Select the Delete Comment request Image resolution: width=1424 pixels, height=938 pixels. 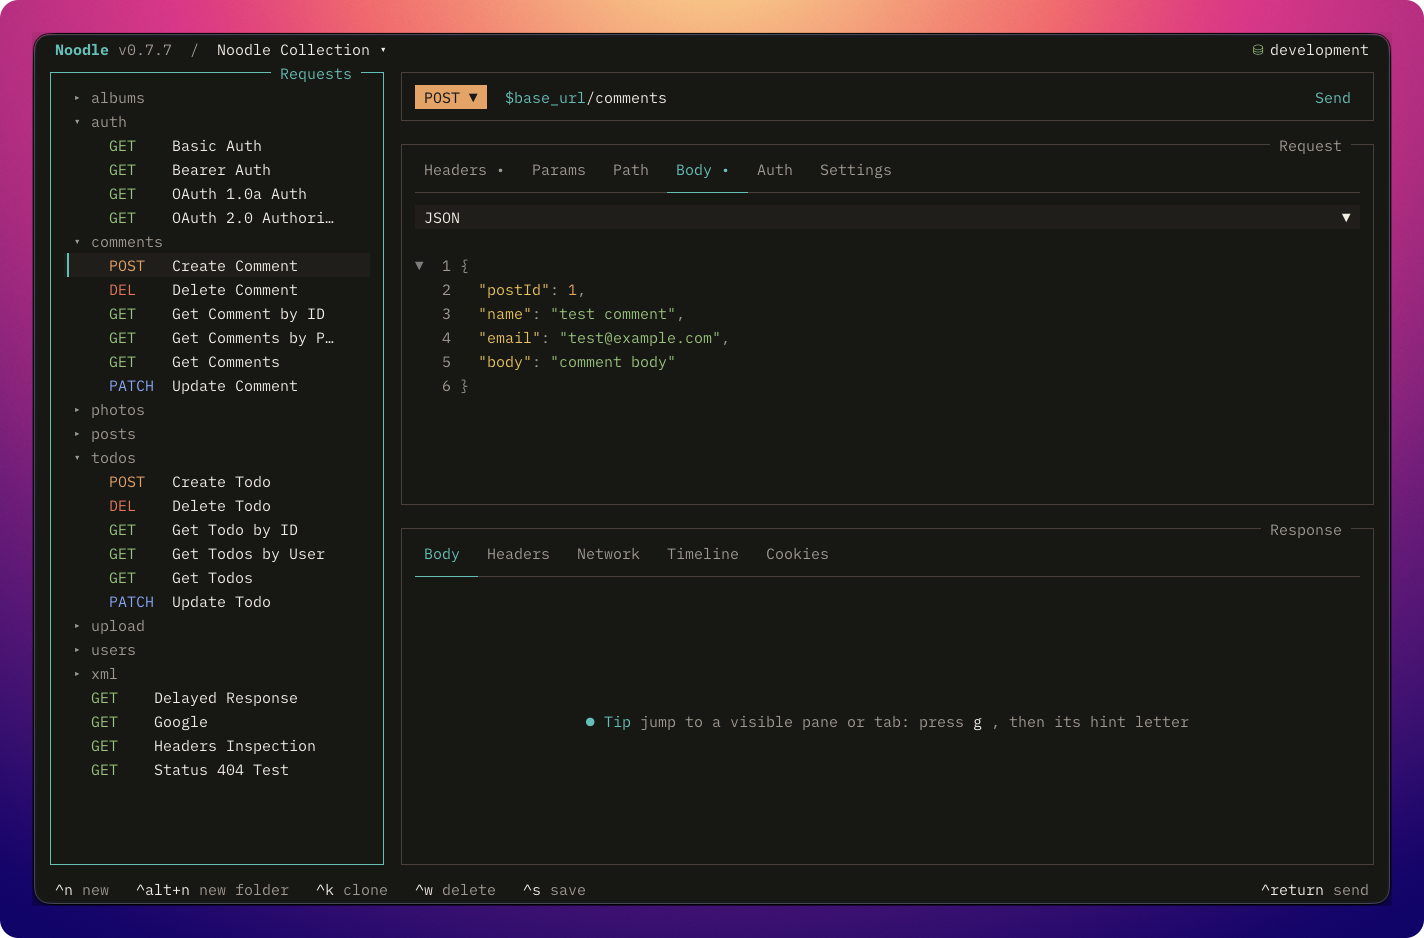[220, 290]
